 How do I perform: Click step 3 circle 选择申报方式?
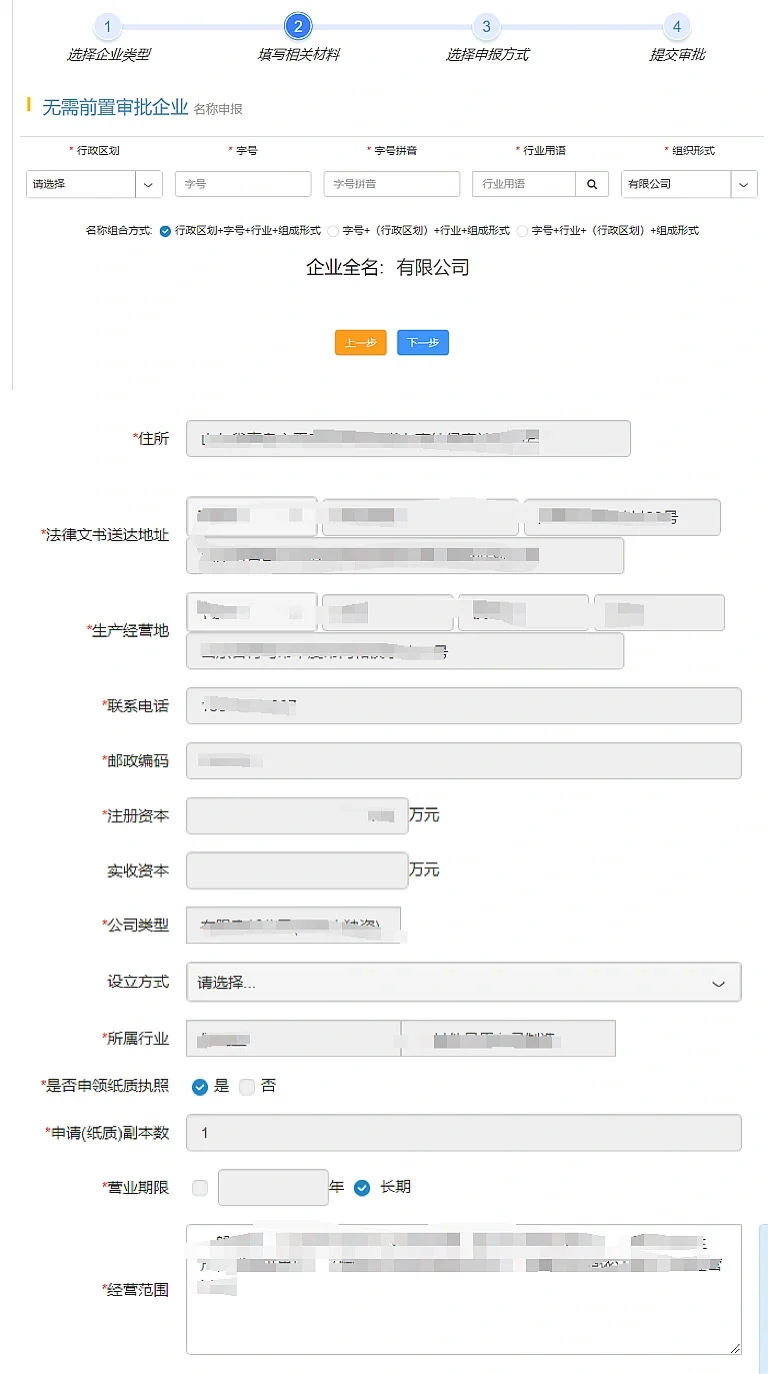tap(486, 27)
